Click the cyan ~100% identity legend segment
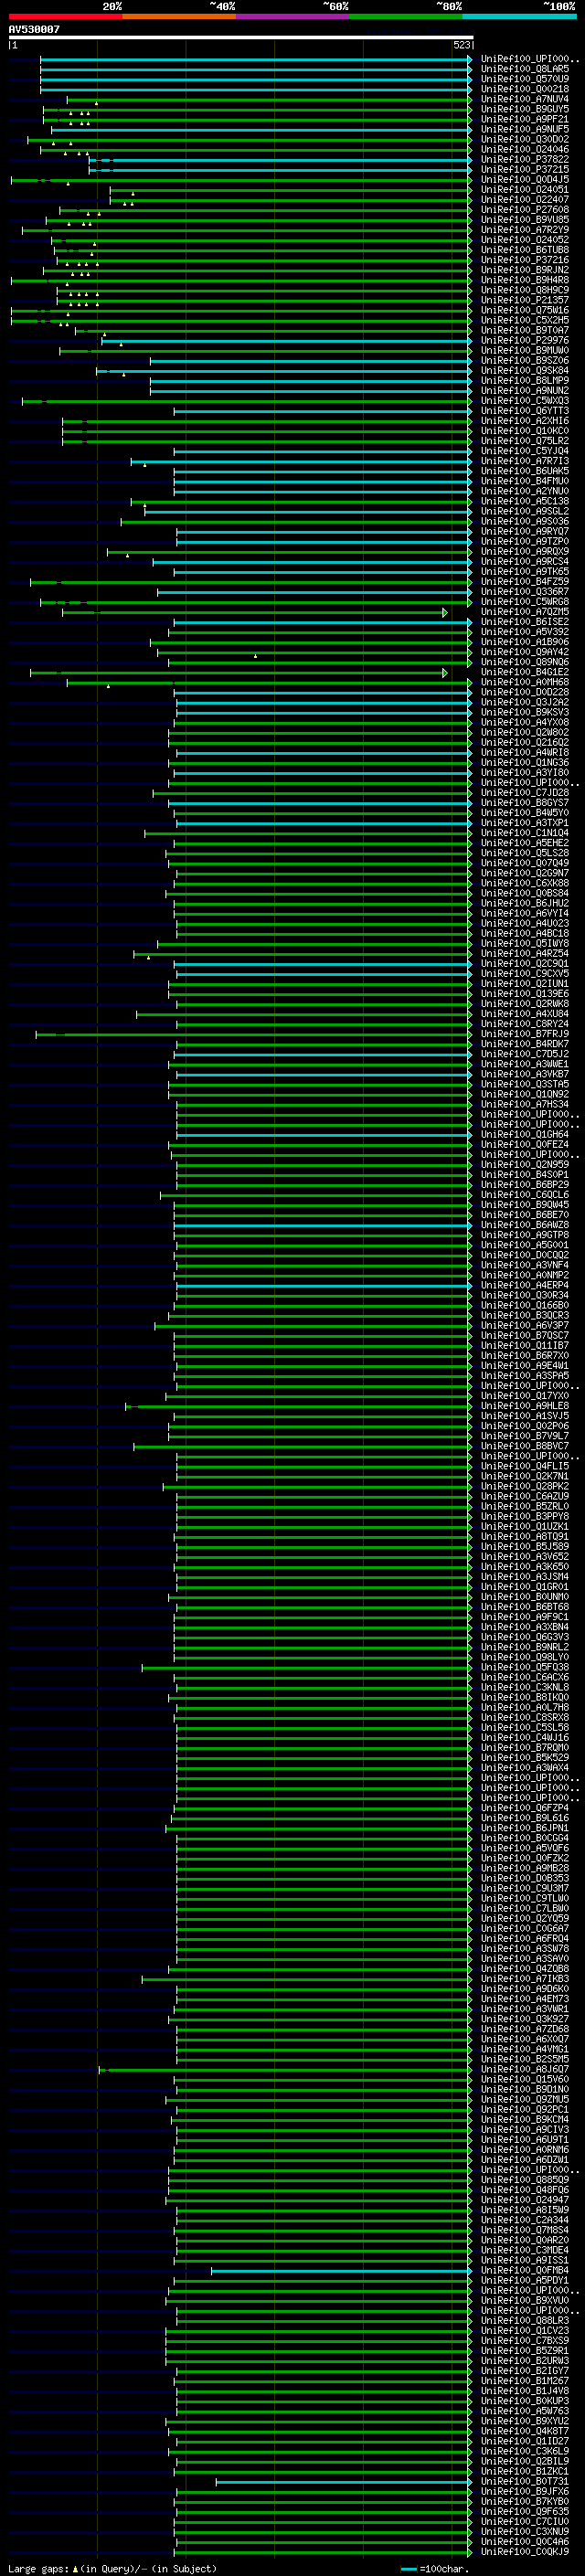Viewport: 585px width, 2576px height. tap(518, 16)
